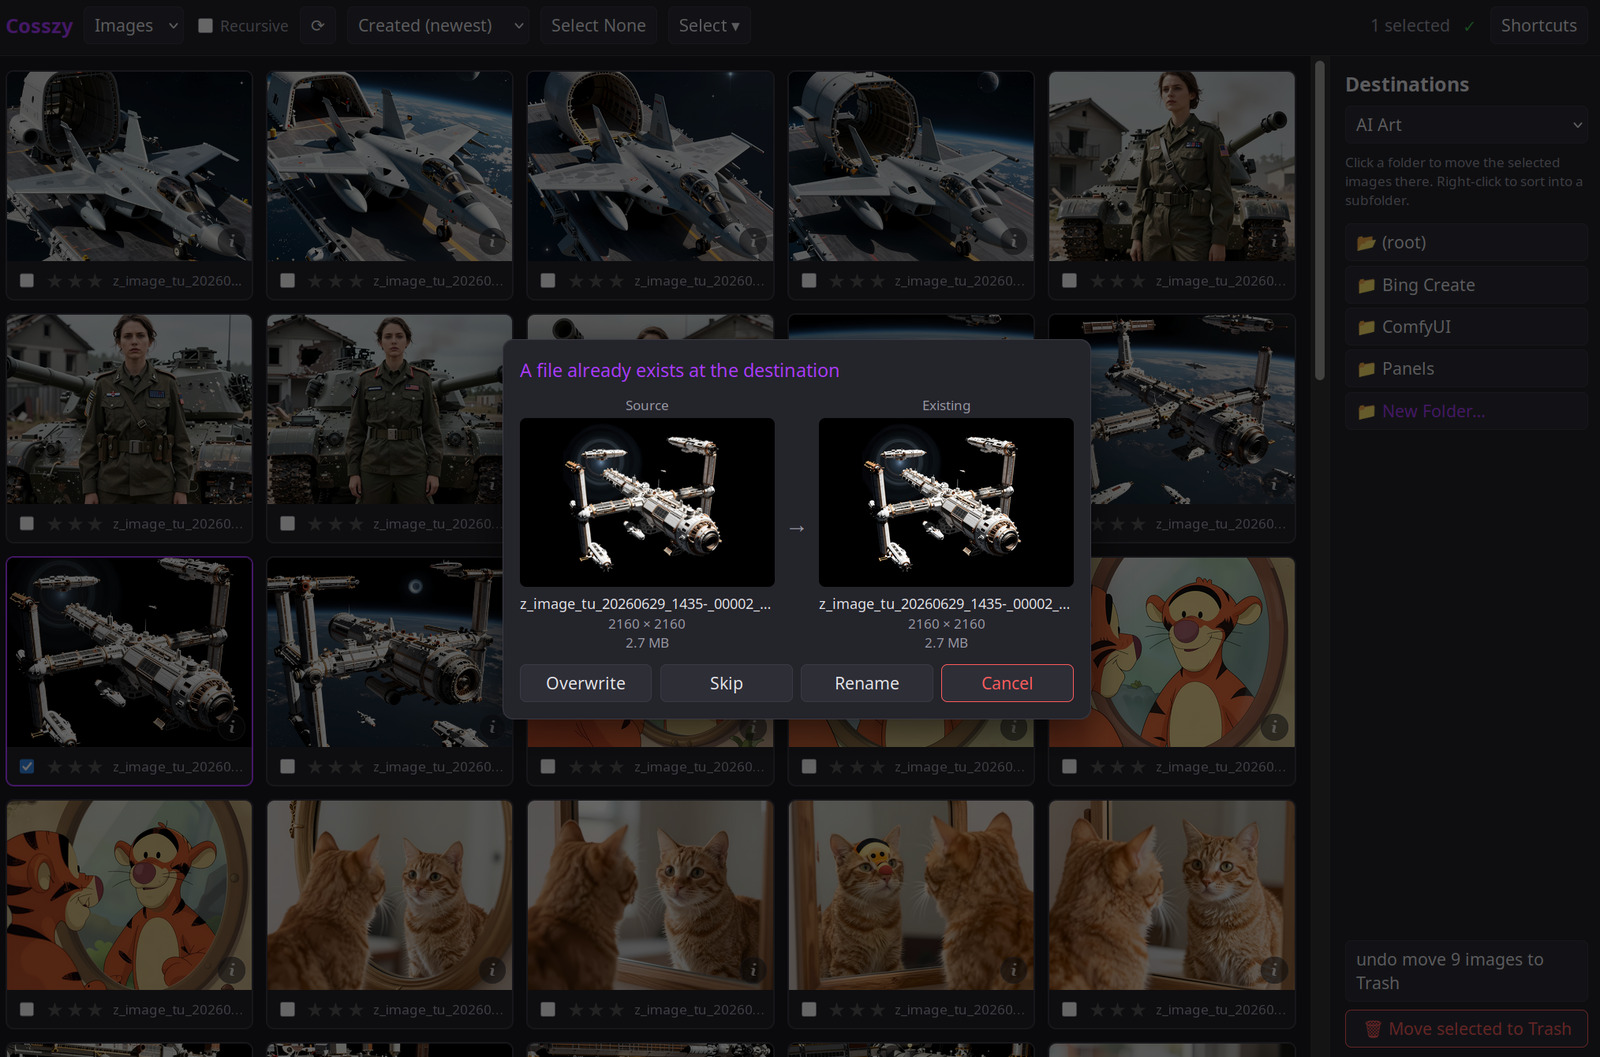The image size is (1600, 1057).
Task: Click the image grid vertical scrollbar
Action: [x=1320, y=220]
